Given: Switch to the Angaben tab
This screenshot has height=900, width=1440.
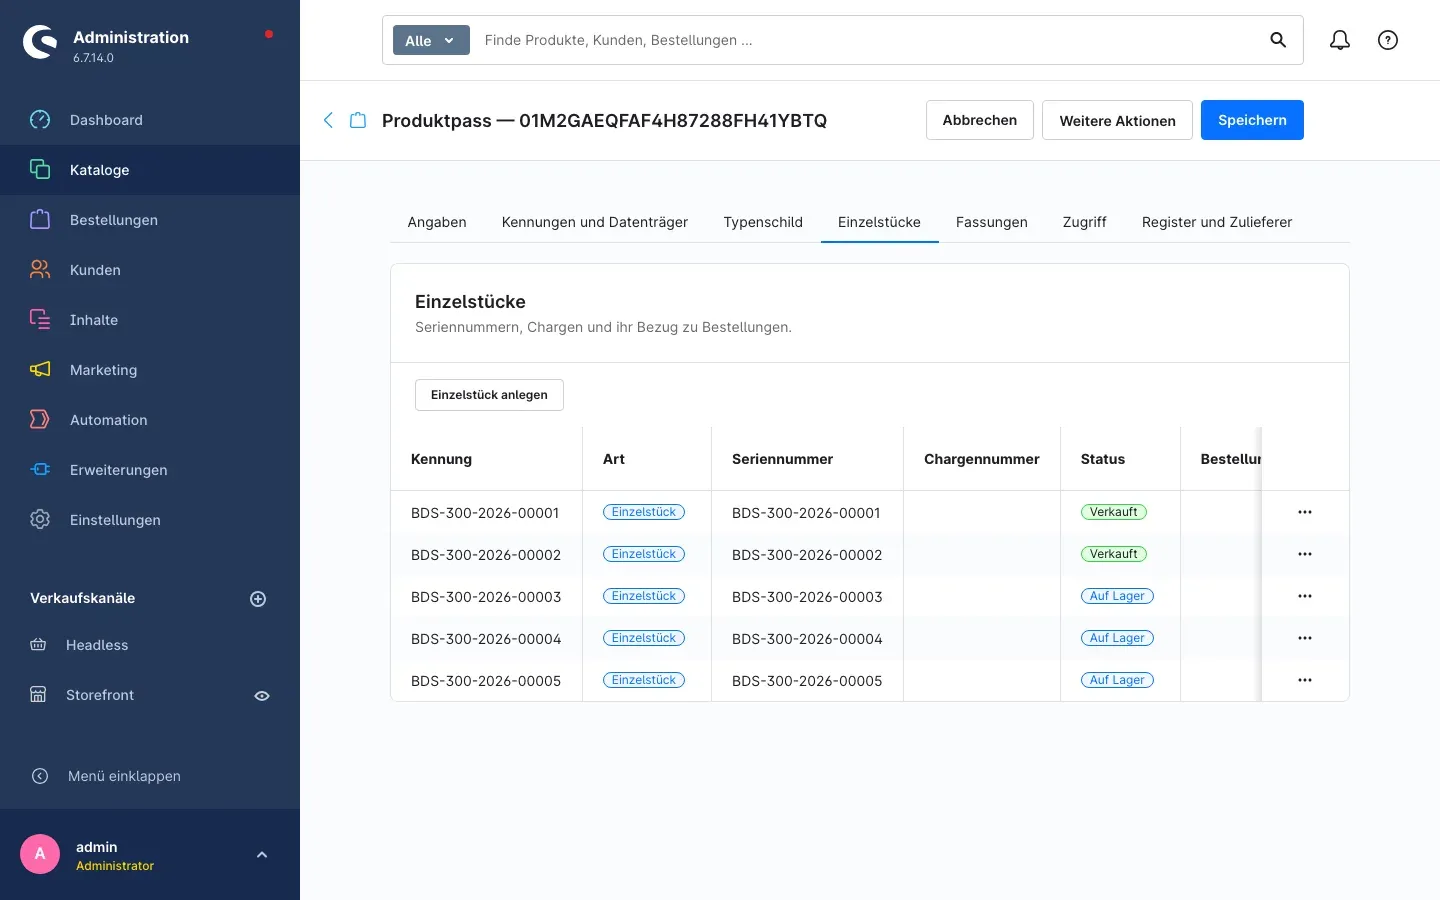Looking at the screenshot, I should click(437, 222).
